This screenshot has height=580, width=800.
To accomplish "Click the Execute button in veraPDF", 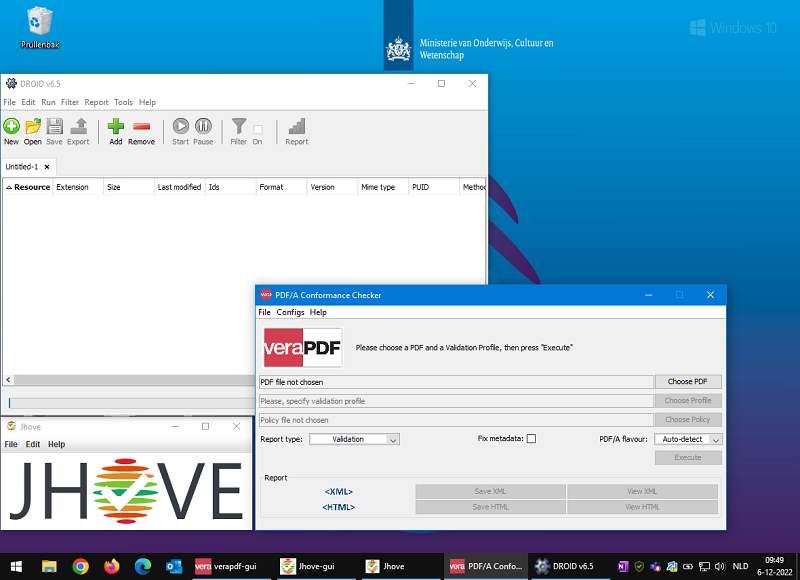I will (x=688, y=458).
